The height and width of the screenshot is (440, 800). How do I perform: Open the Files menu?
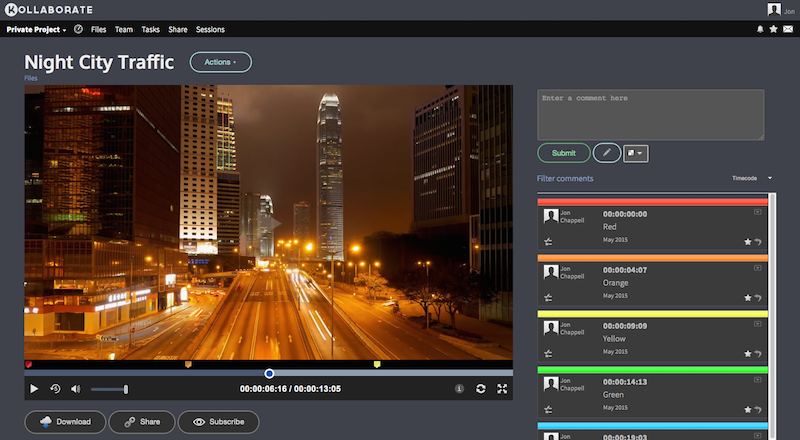(98, 30)
